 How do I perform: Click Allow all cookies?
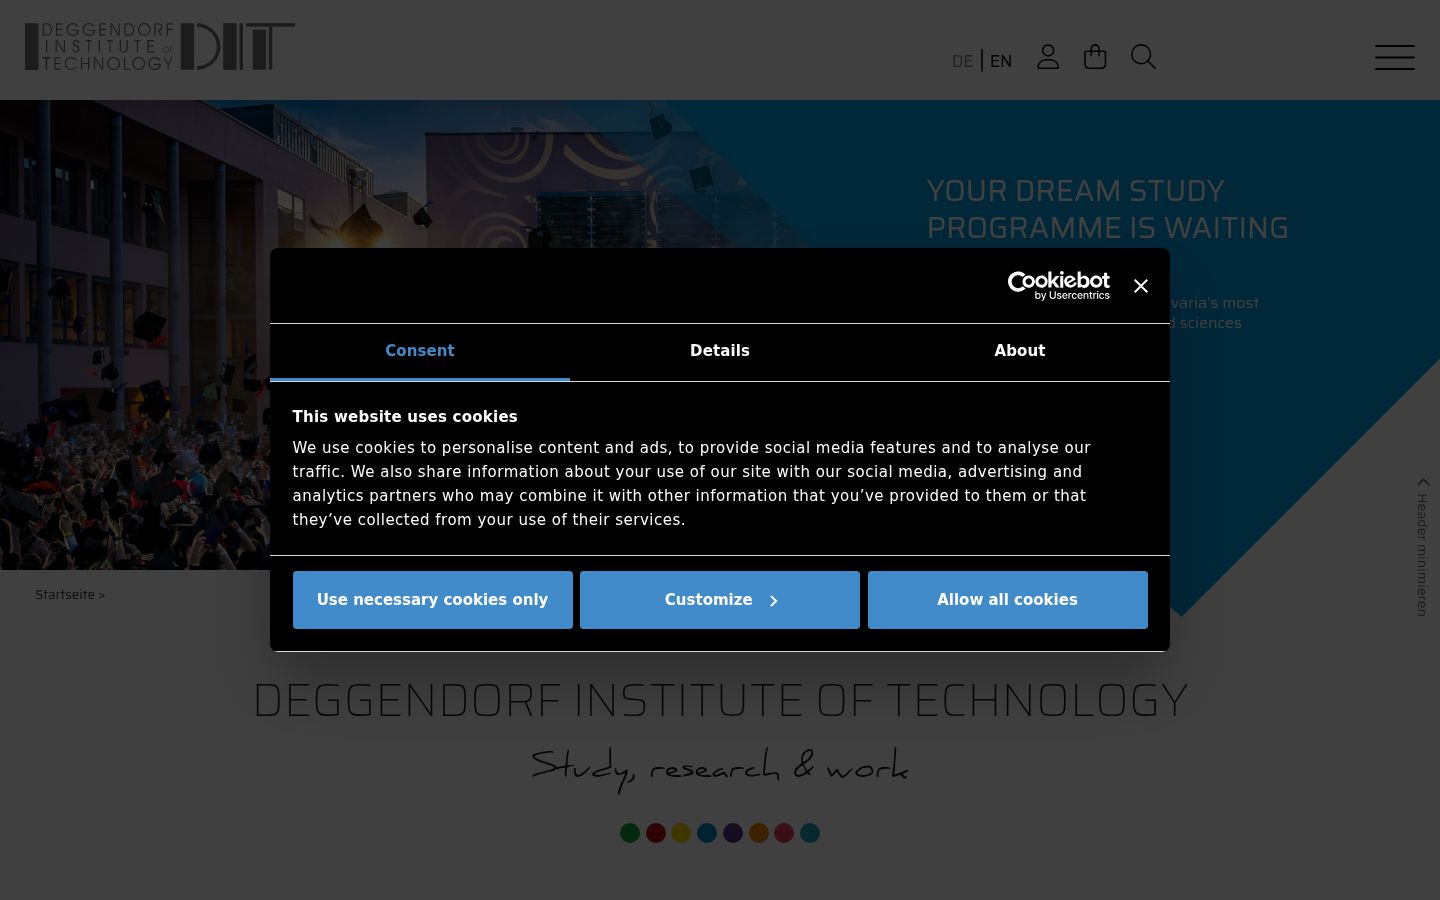pyautogui.click(x=1008, y=600)
